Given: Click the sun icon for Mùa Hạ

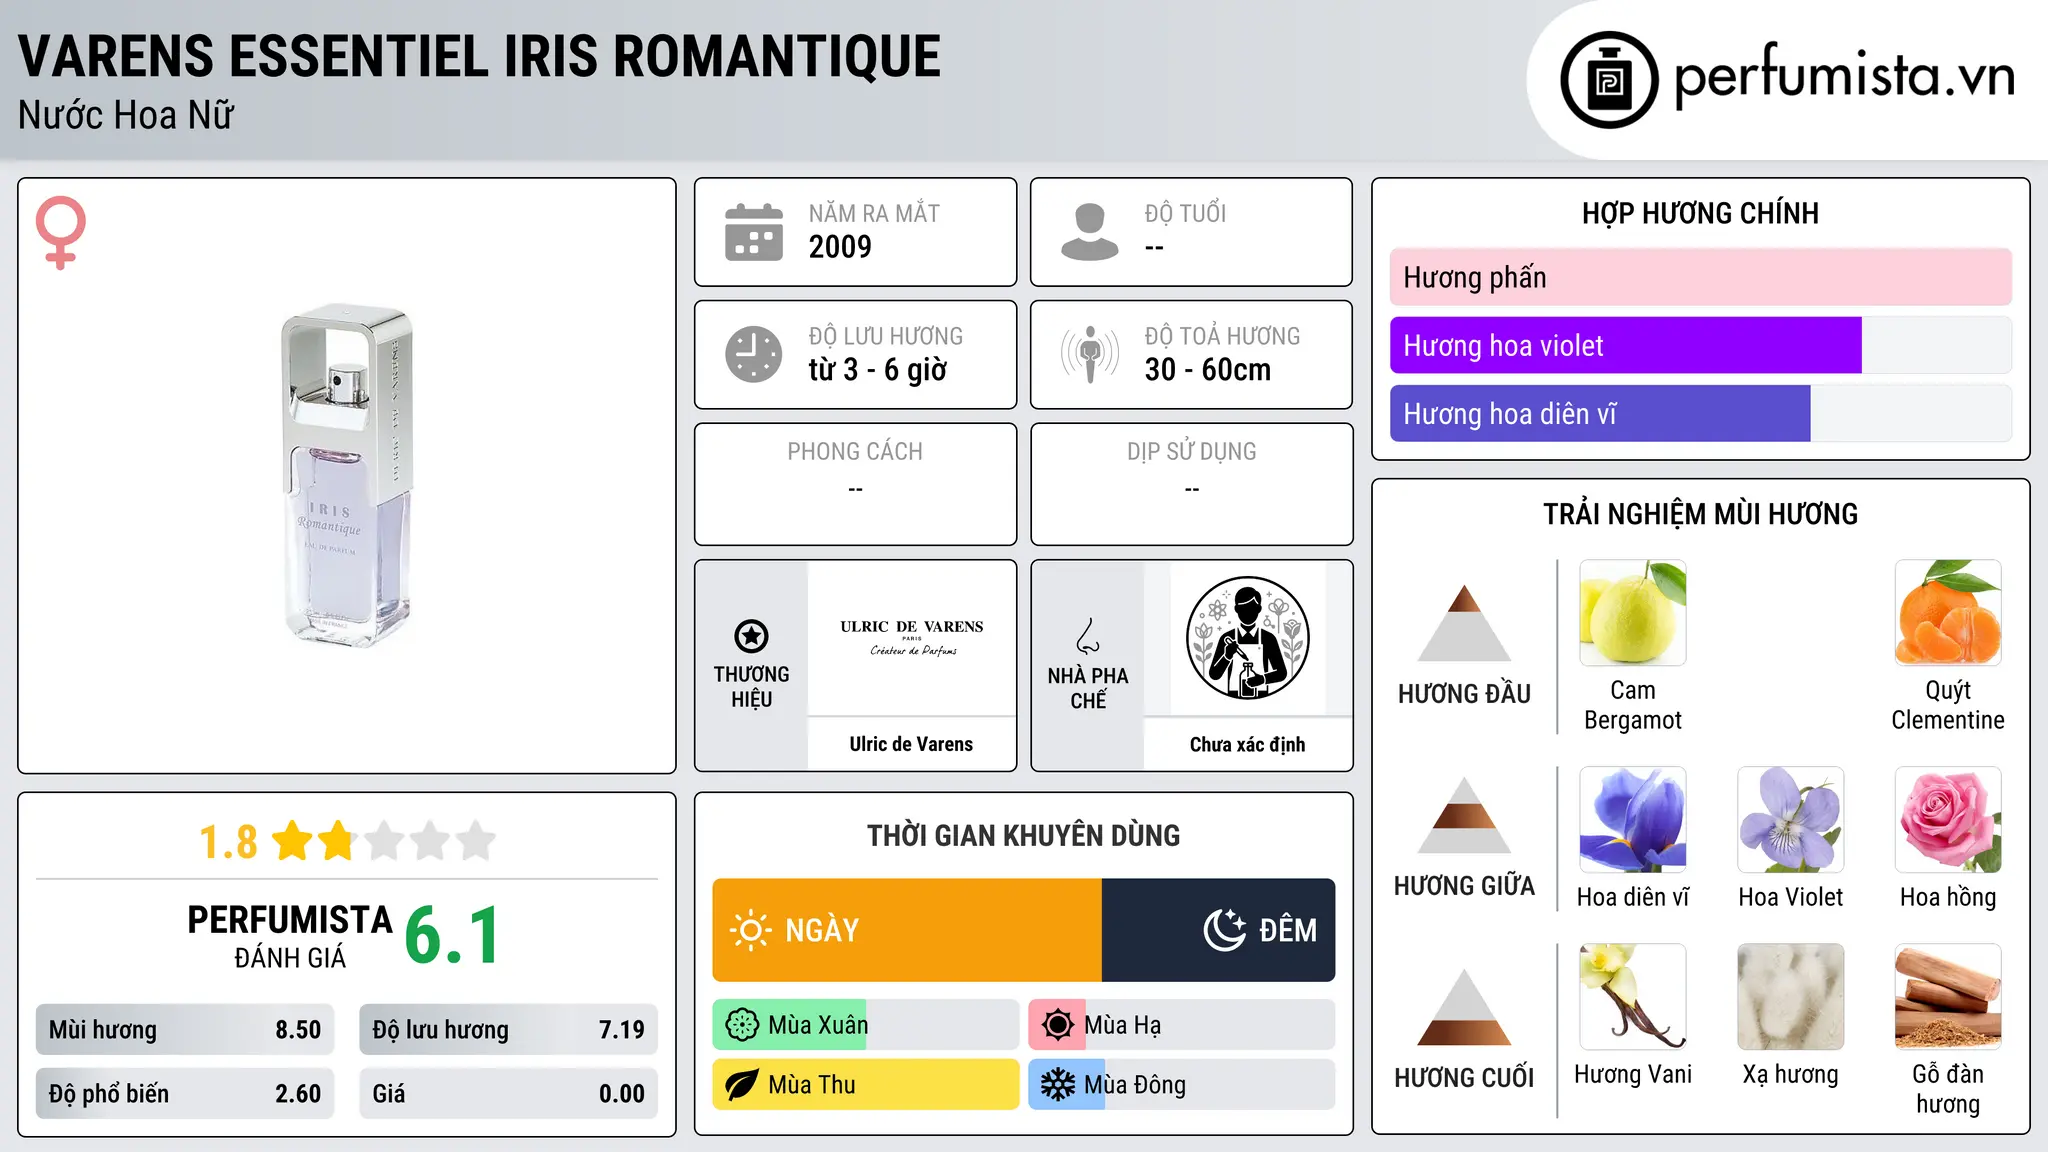Looking at the screenshot, I should coord(1057,1025).
